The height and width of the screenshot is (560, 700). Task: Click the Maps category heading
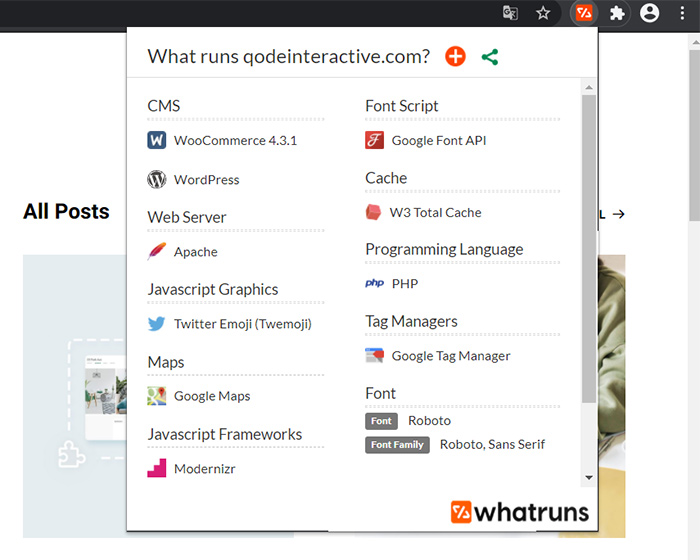pos(166,362)
